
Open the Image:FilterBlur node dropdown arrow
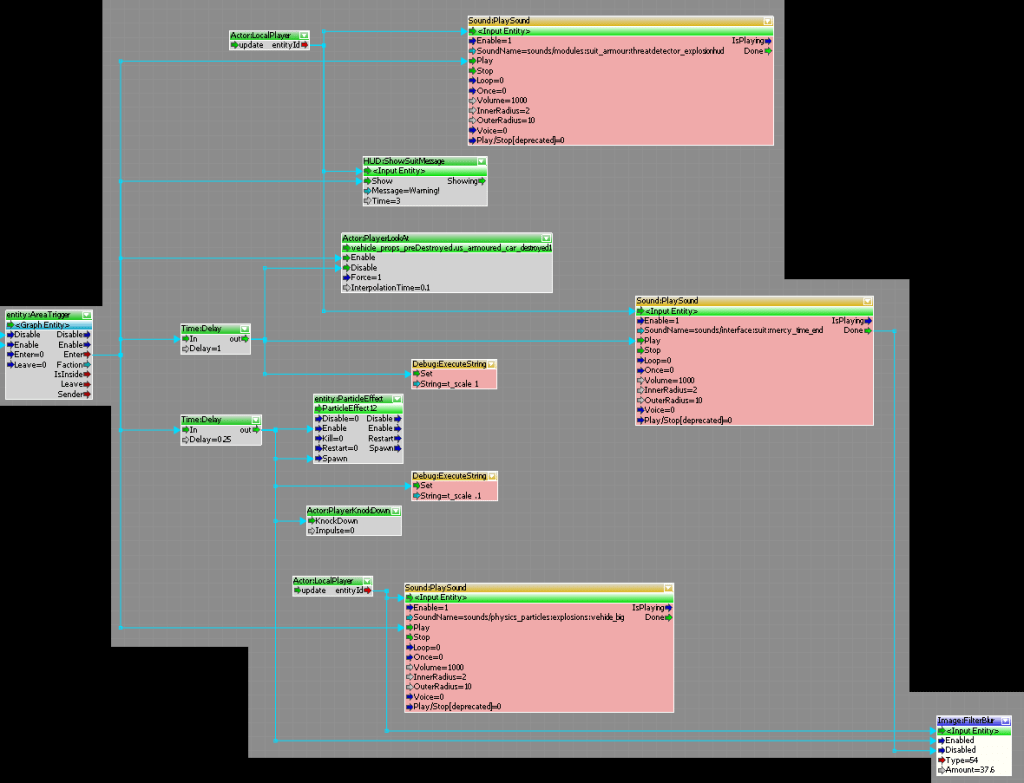[x=1004, y=720]
